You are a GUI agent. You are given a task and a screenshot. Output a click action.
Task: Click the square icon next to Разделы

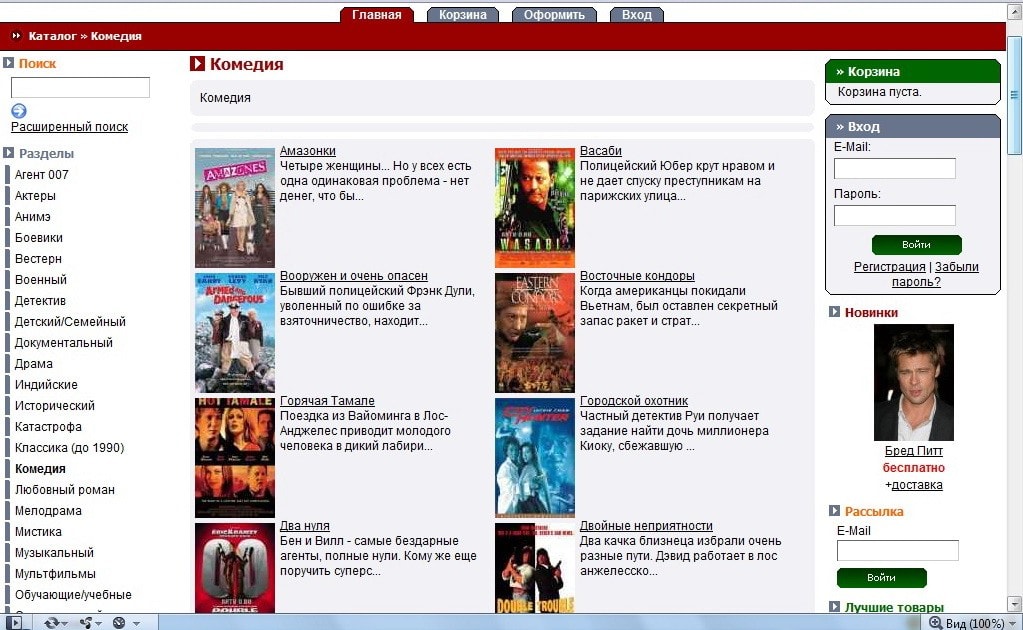tap(8, 153)
